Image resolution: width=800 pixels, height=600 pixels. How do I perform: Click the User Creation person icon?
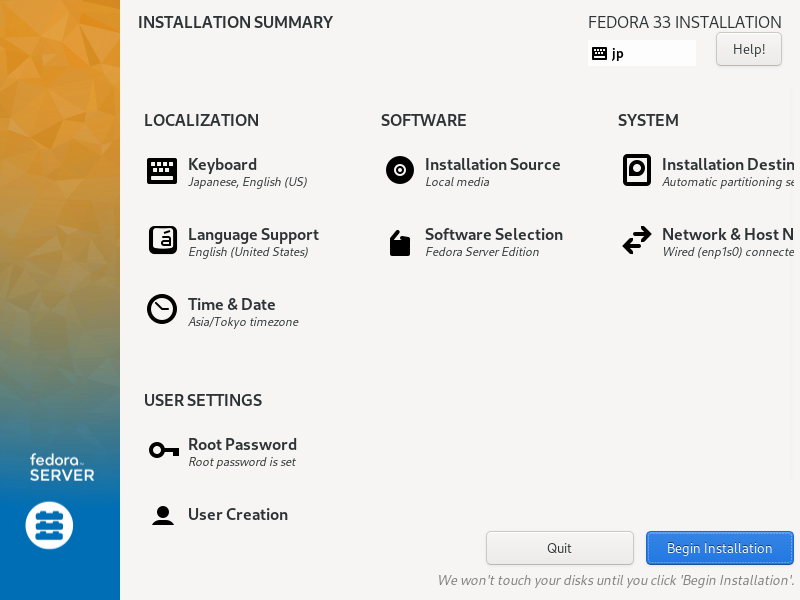[163, 515]
